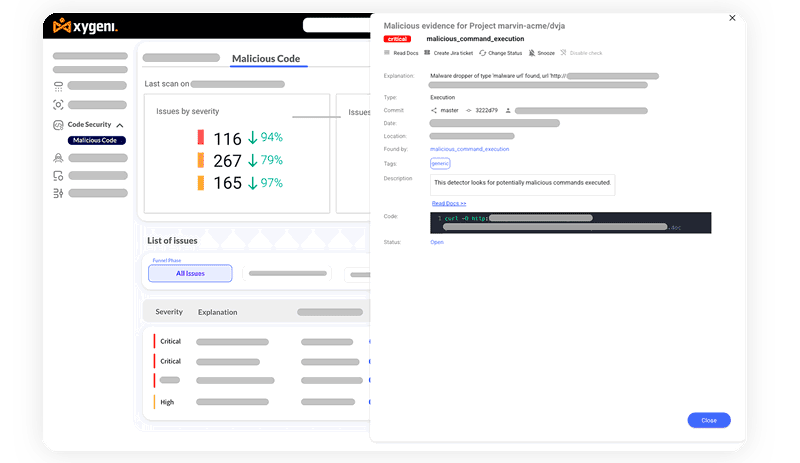Click the 79% decrease indicator
800x463 pixels.
tap(265, 160)
